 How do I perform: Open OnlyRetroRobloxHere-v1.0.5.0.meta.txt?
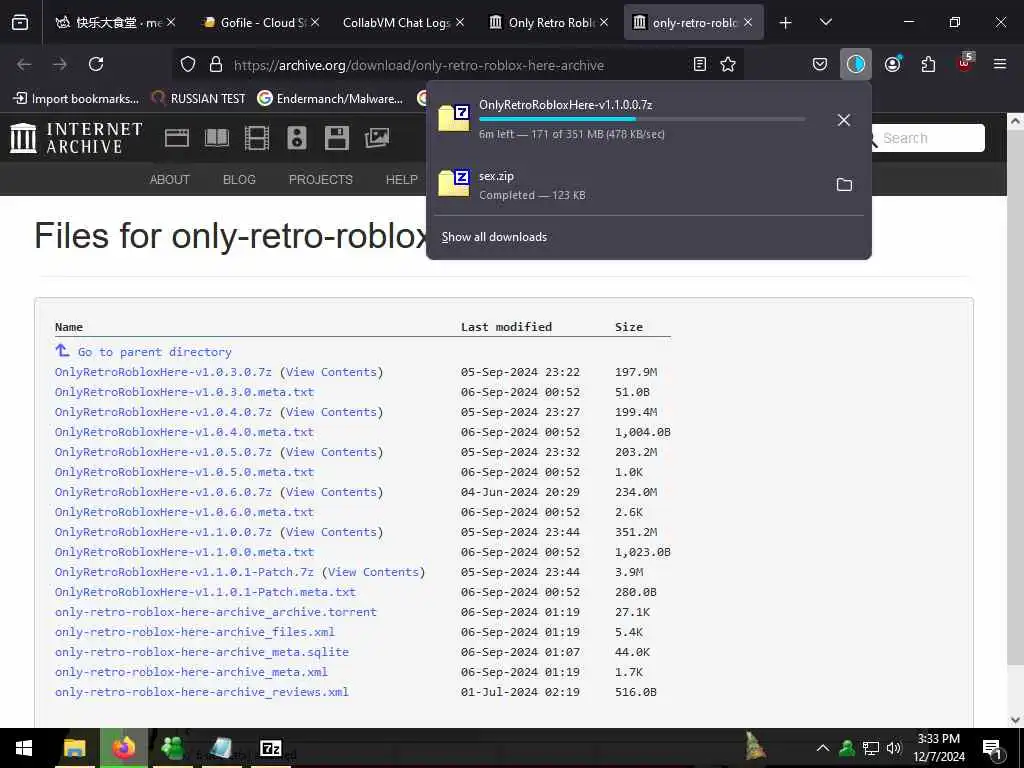(184, 472)
